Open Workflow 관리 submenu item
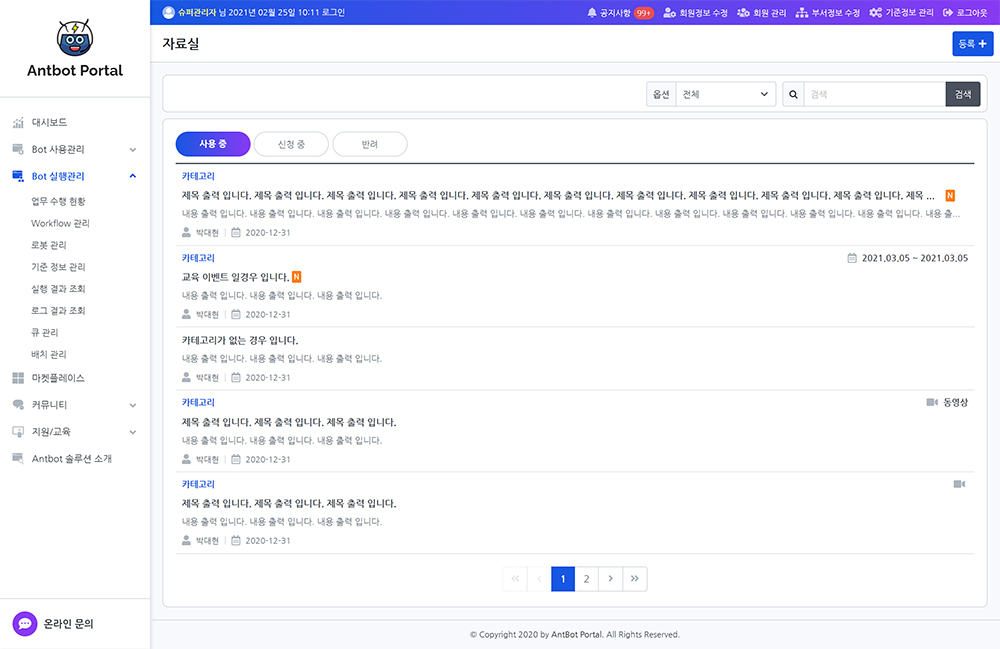This screenshot has width=1000, height=649. [60, 223]
